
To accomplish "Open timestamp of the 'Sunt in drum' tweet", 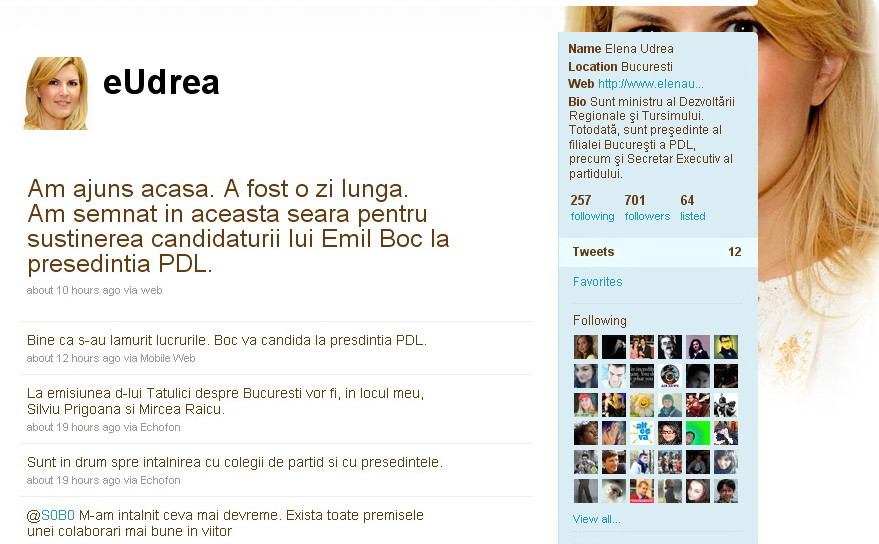I will (73, 481).
